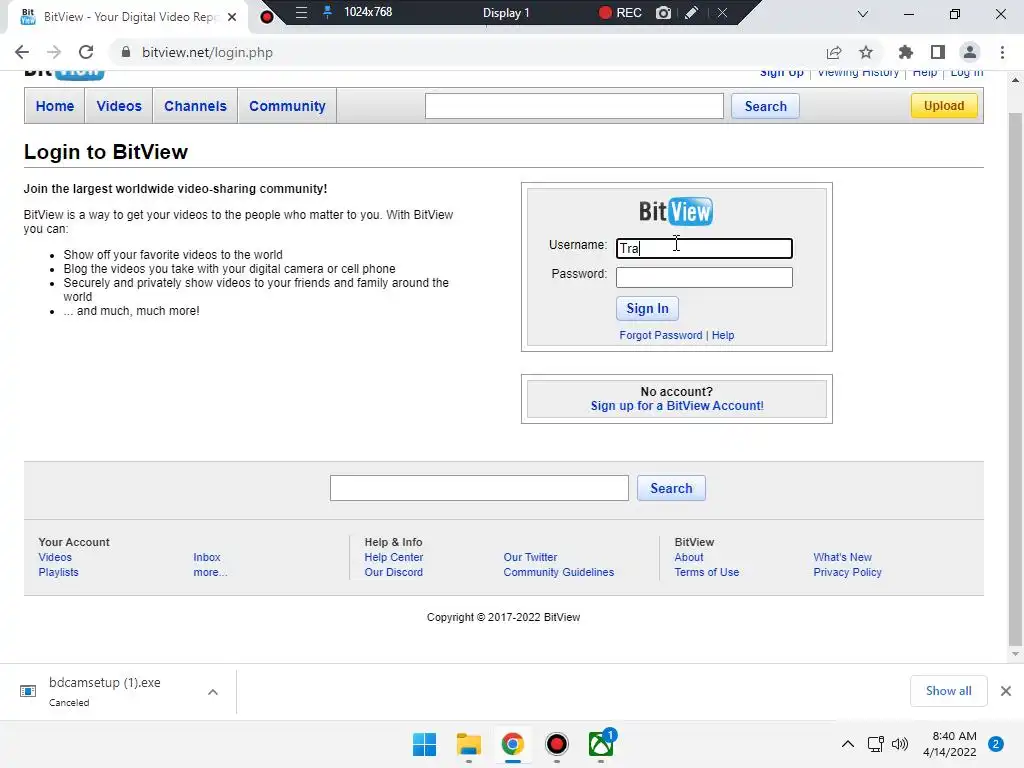Share this page via share icon

coord(833,52)
